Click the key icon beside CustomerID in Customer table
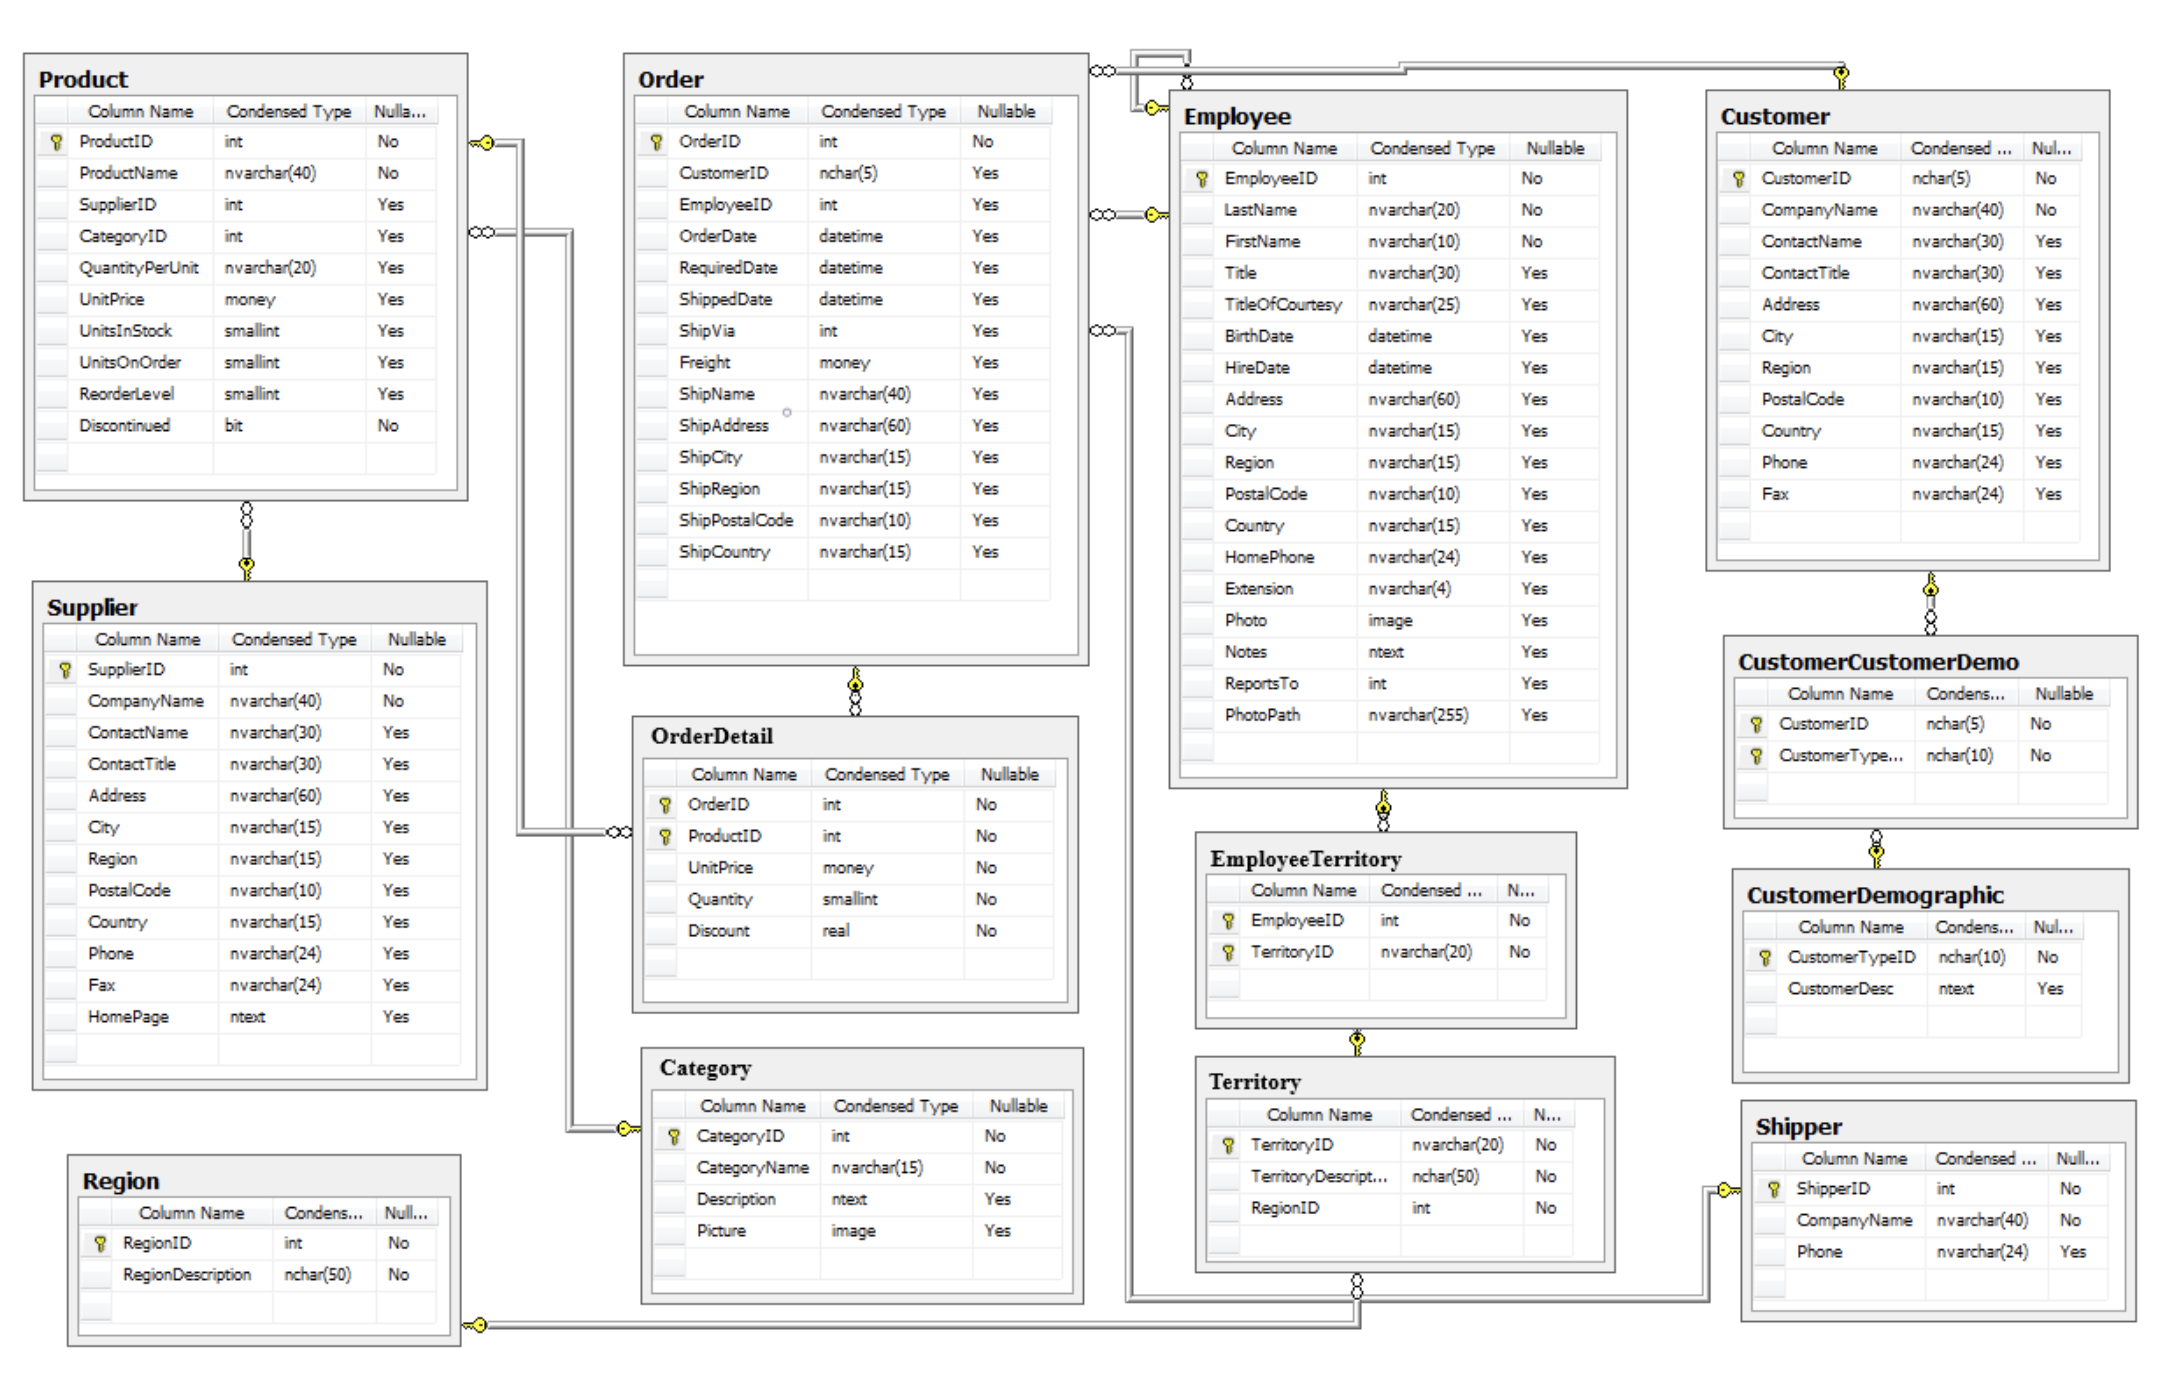The height and width of the screenshot is (1386, 2172). click(x=1739, y=179)
